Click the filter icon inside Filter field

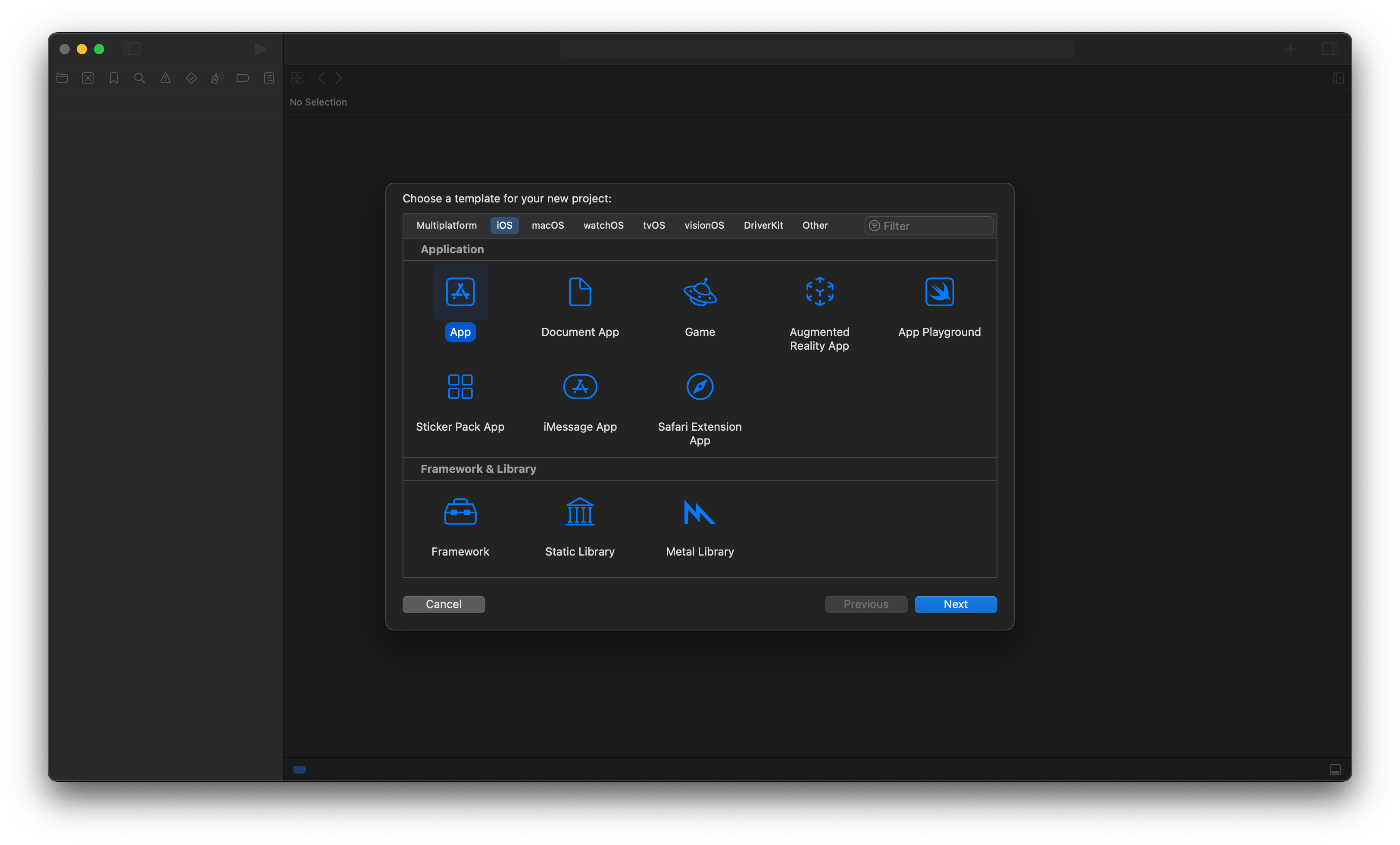tap(875, 226)
